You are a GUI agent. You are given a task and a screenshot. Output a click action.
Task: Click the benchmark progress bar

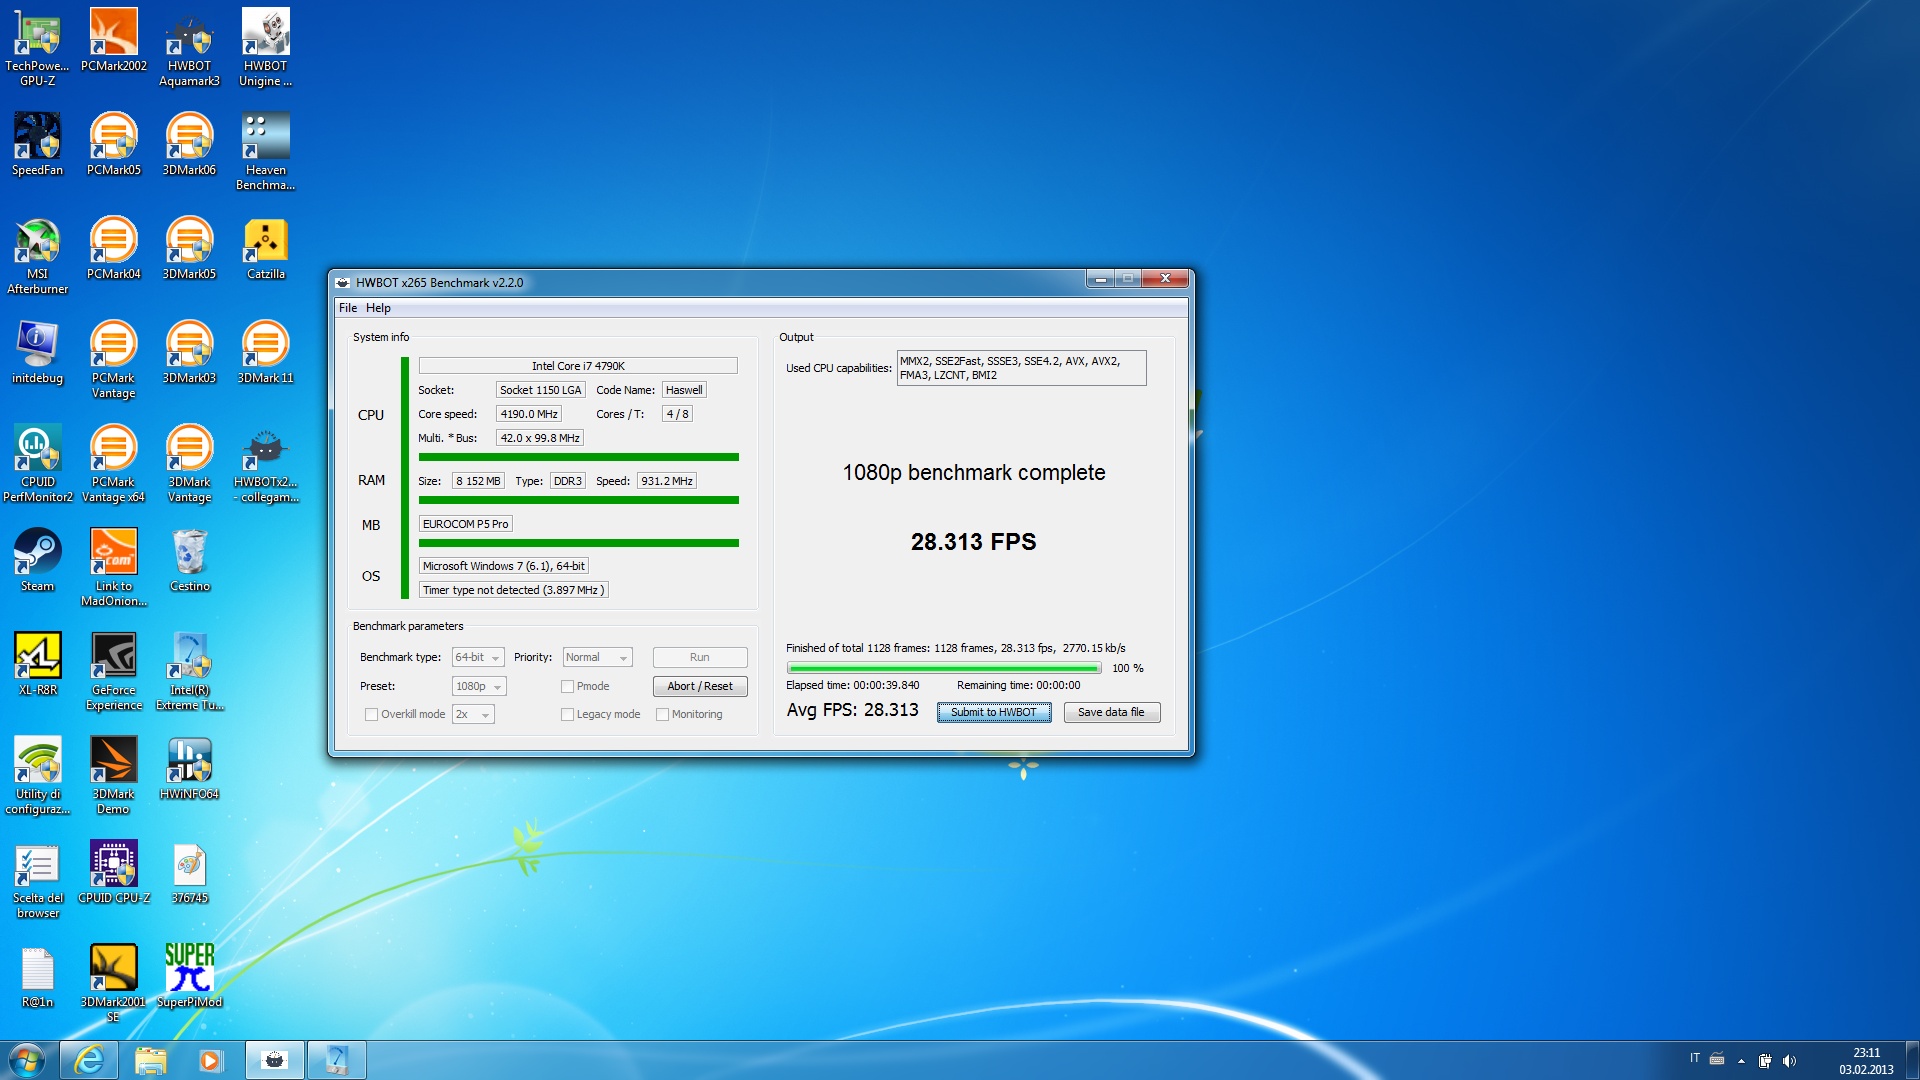tap(943, 668)
